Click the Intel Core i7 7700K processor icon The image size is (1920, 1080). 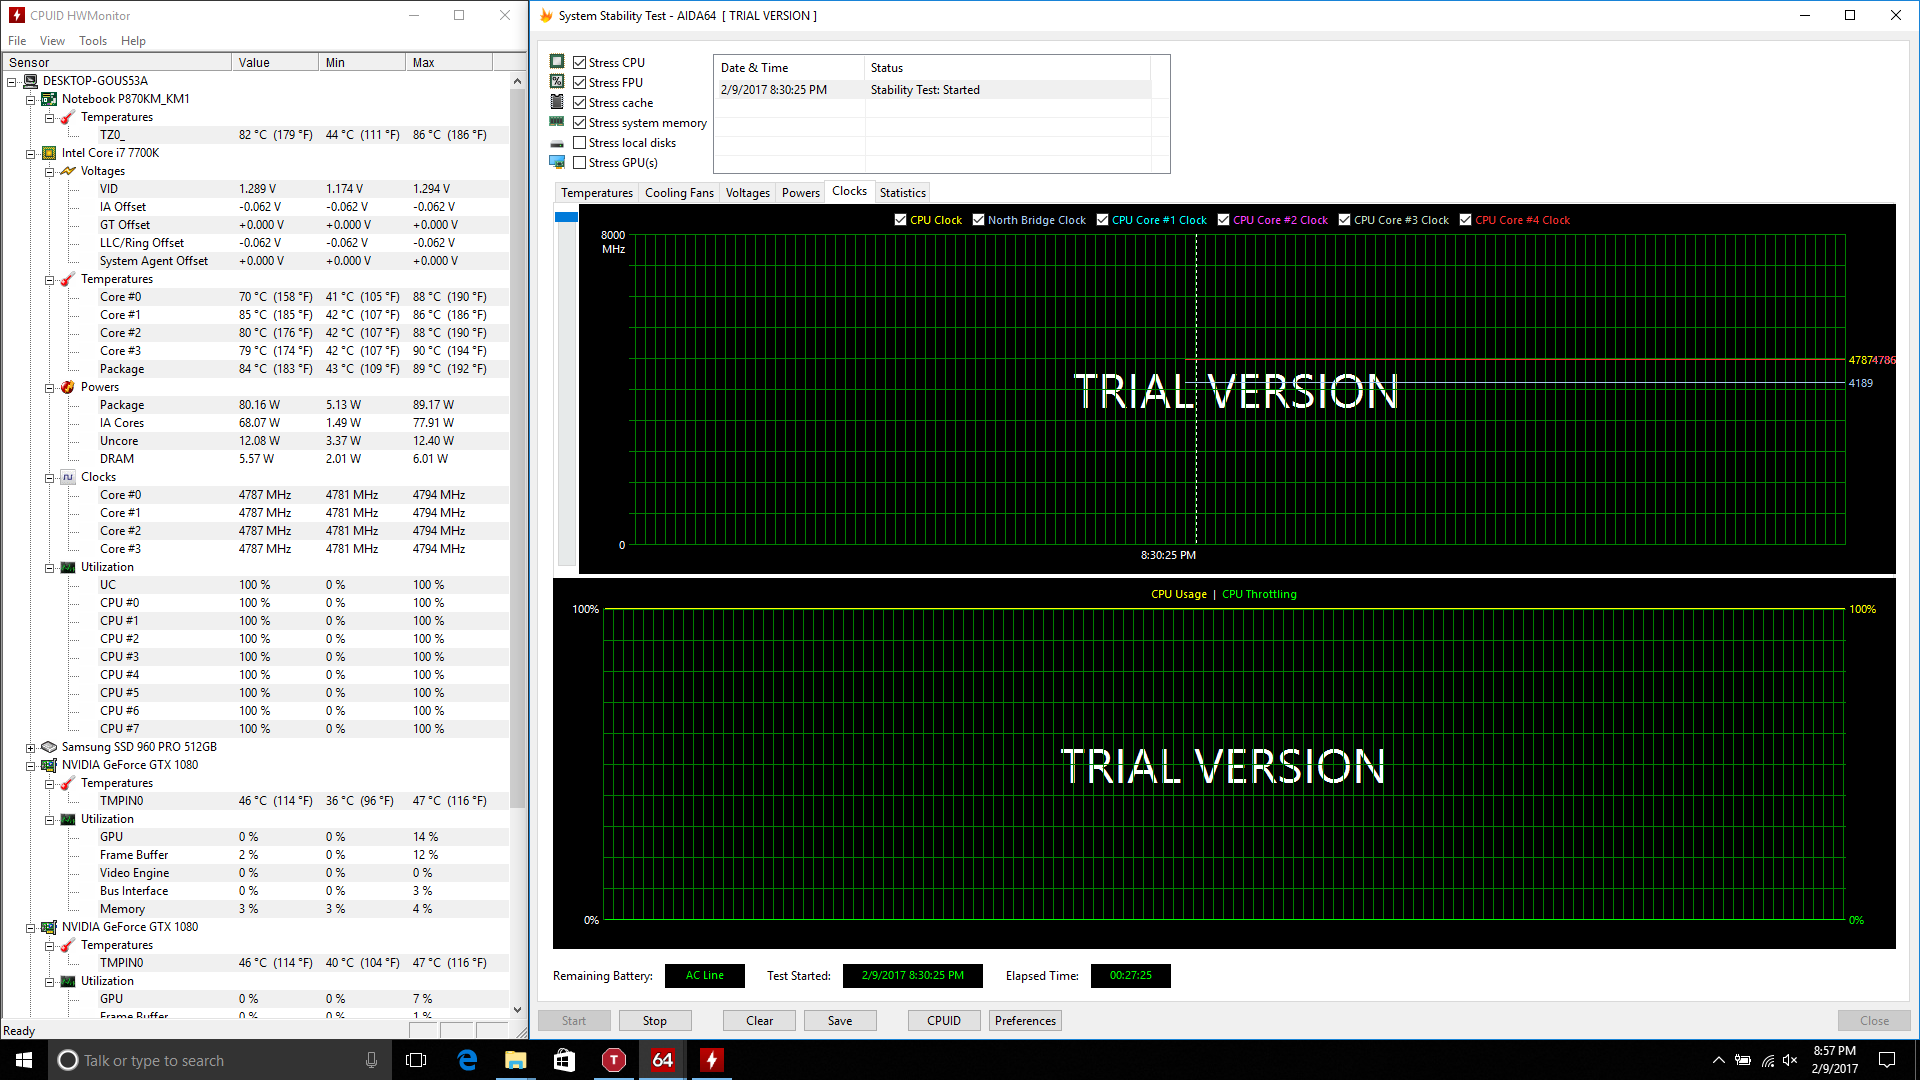pos(49,153)
